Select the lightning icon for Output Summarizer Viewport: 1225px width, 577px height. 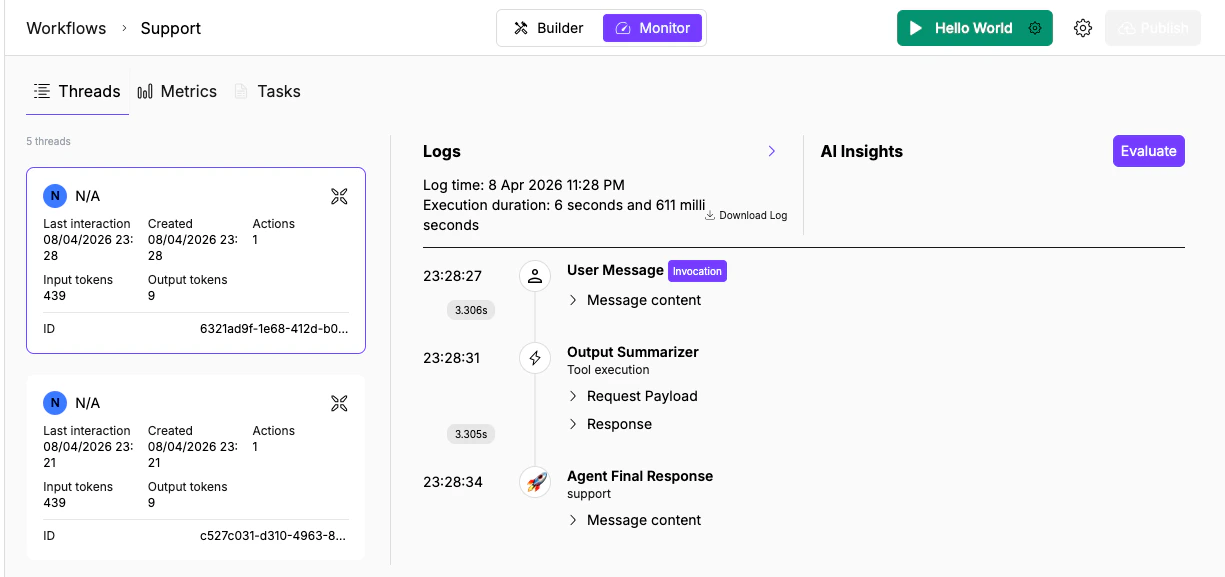pyautogui.click(x=535, y=358)
